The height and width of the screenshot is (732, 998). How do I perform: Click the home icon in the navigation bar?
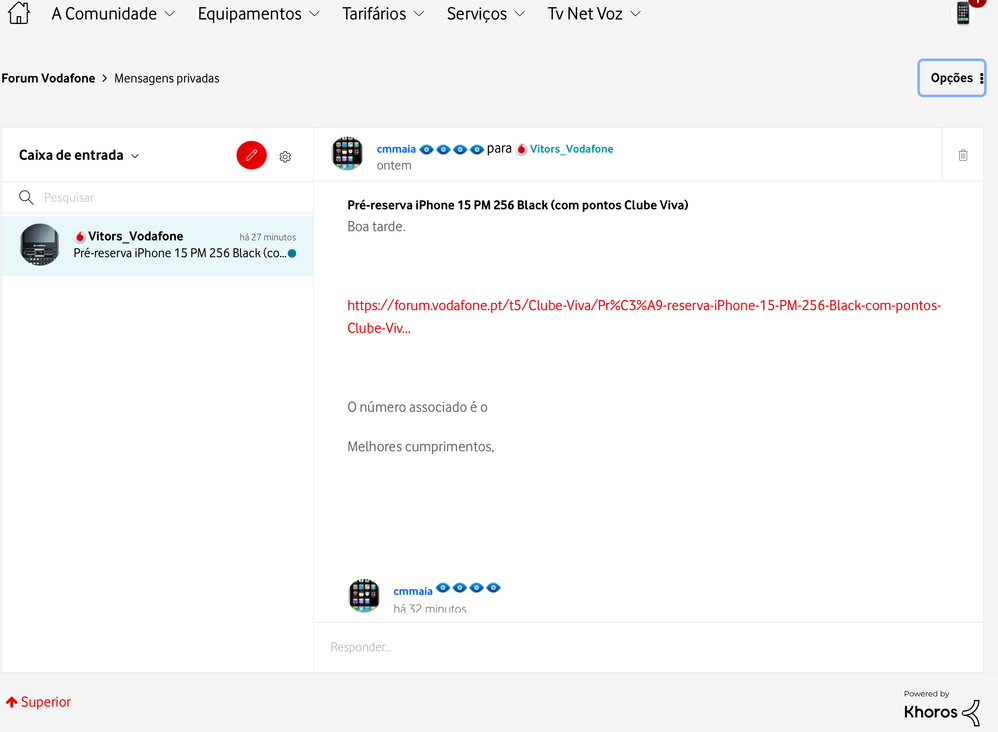(18, 14)
